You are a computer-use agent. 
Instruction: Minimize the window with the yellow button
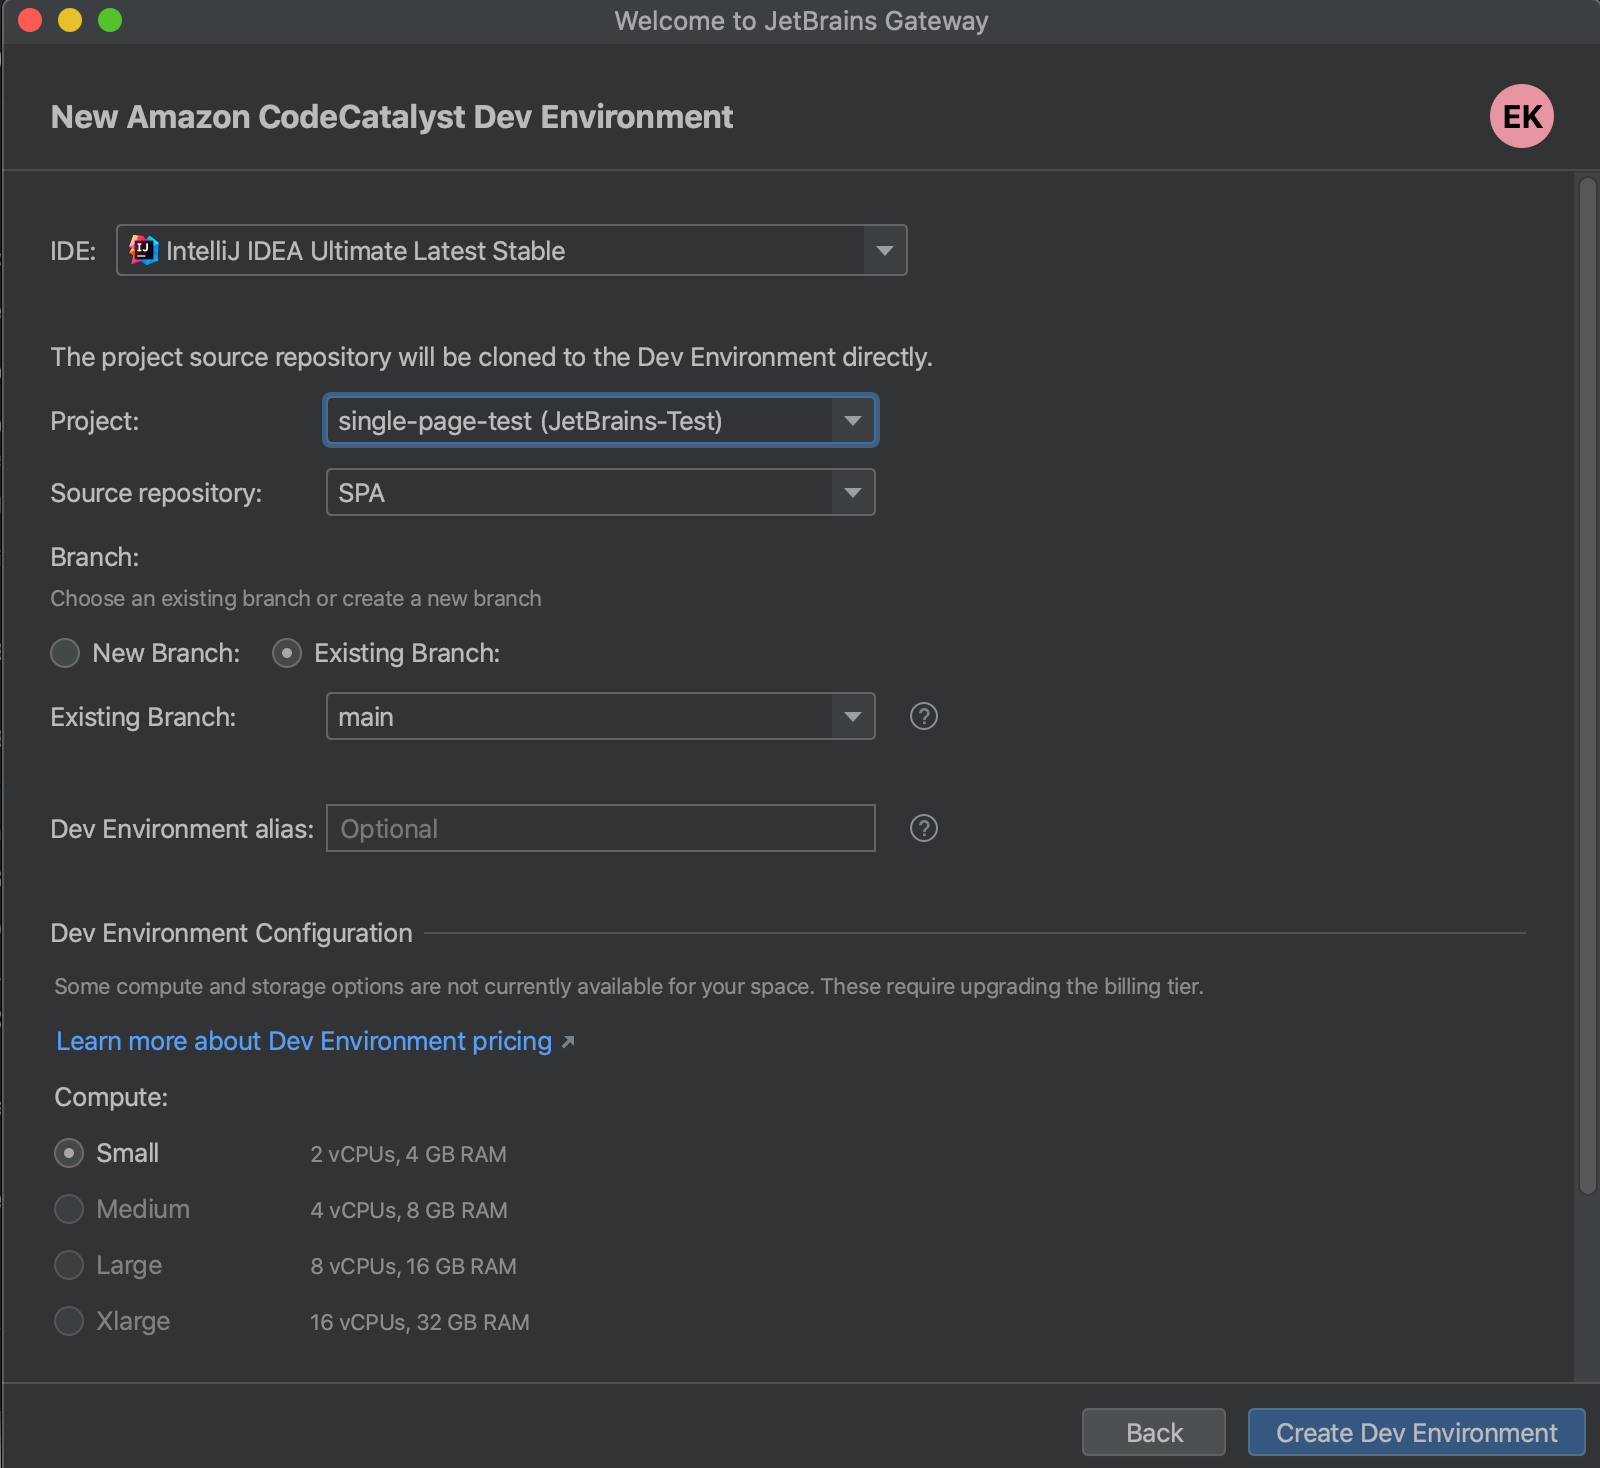70,20
